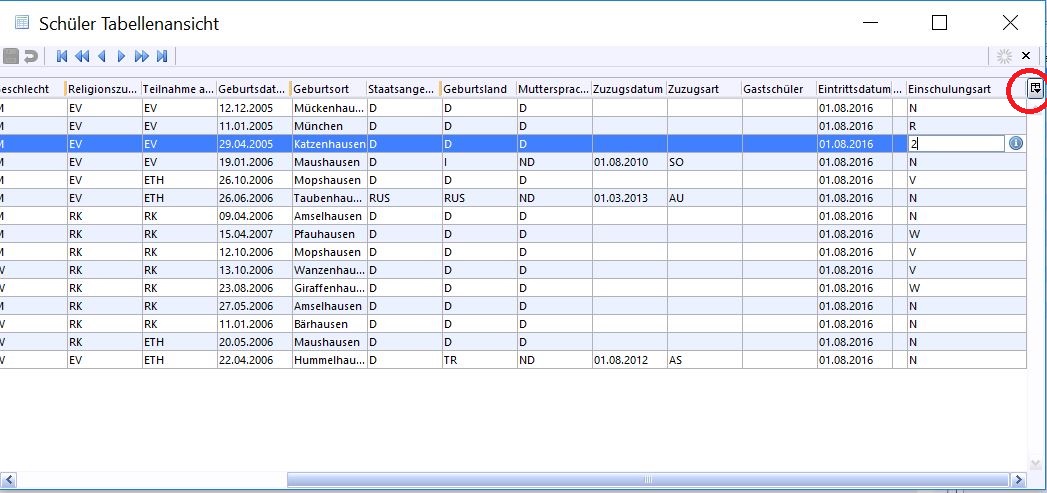This screenshot has width=1047, height=493.
Task: Click the Zuzugsart cell AU
Action: (x=704, y=198)
